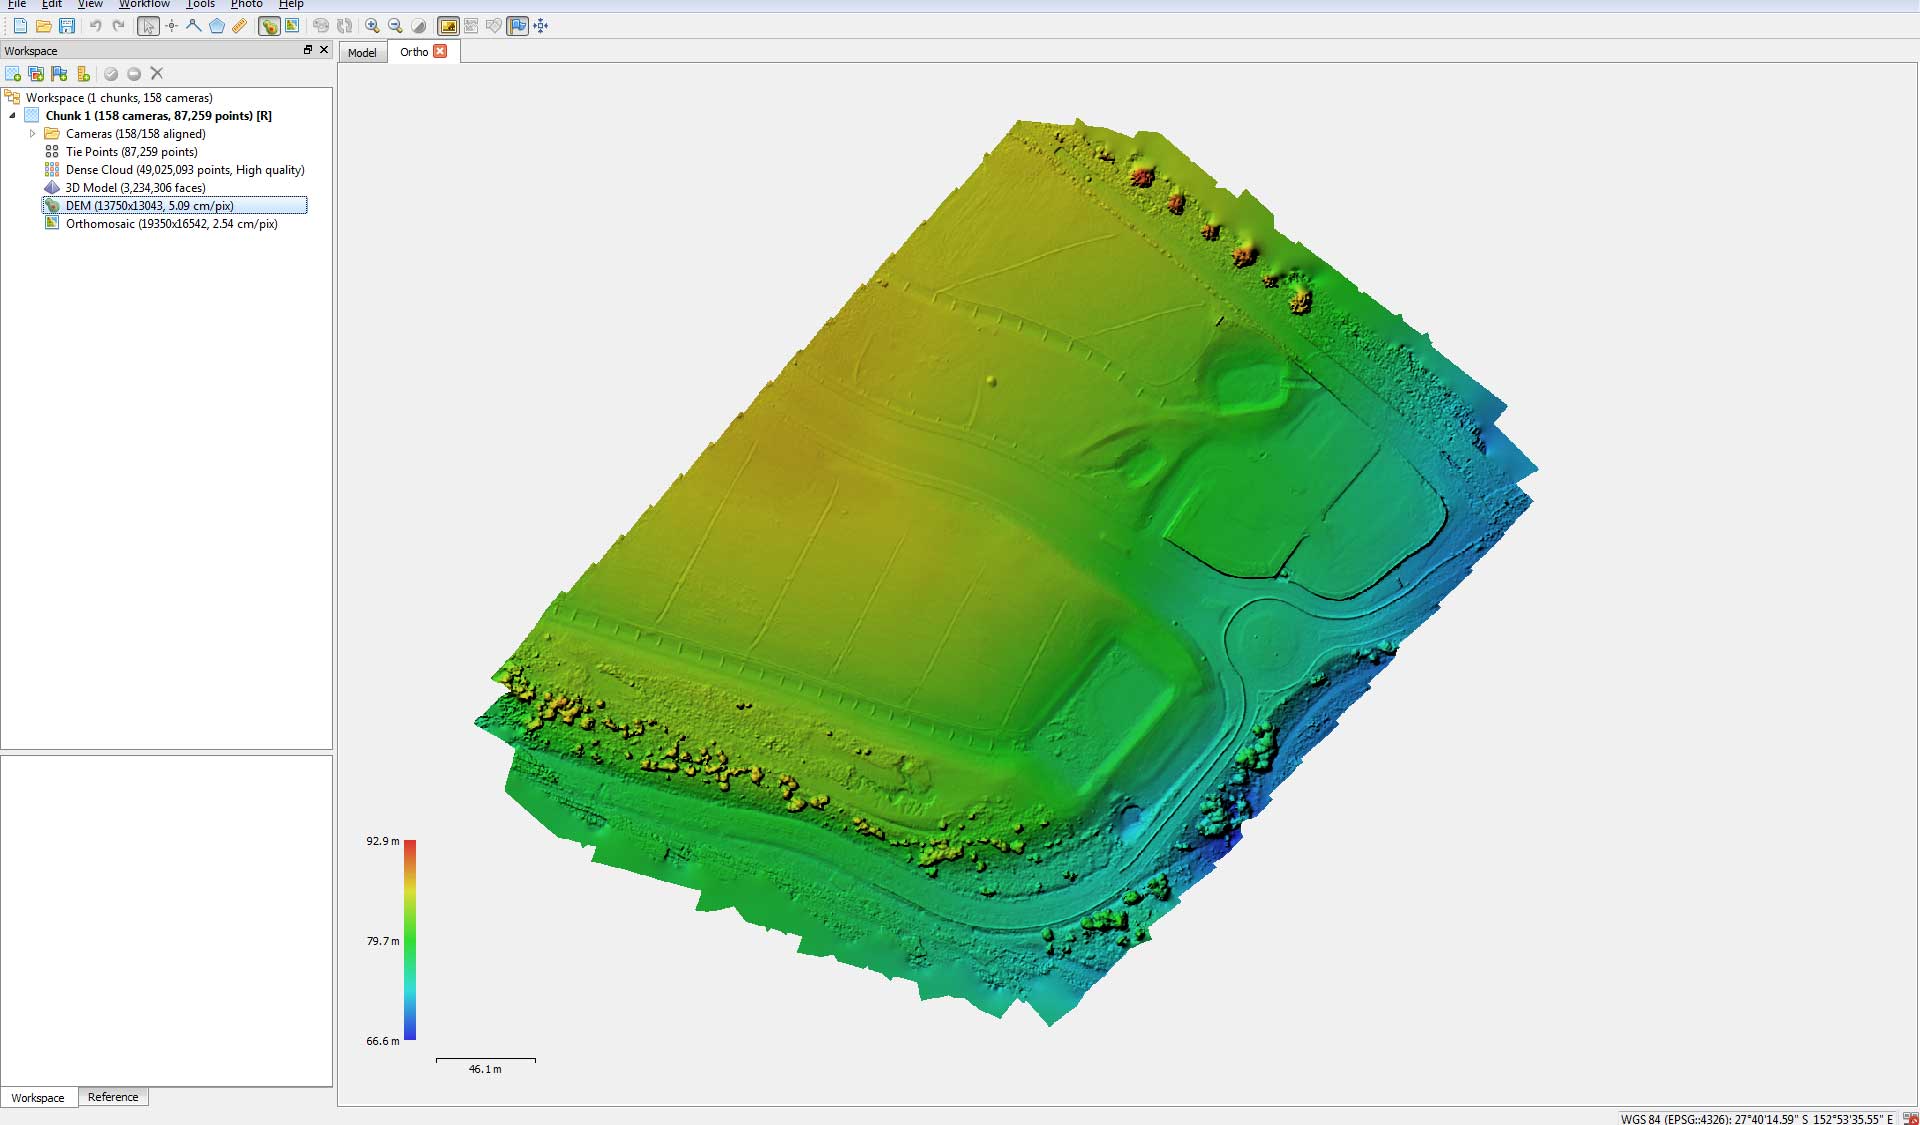Click the Save project icon
The height and width of the screenshot is (1125, 1920).
[x=67, y=25]
